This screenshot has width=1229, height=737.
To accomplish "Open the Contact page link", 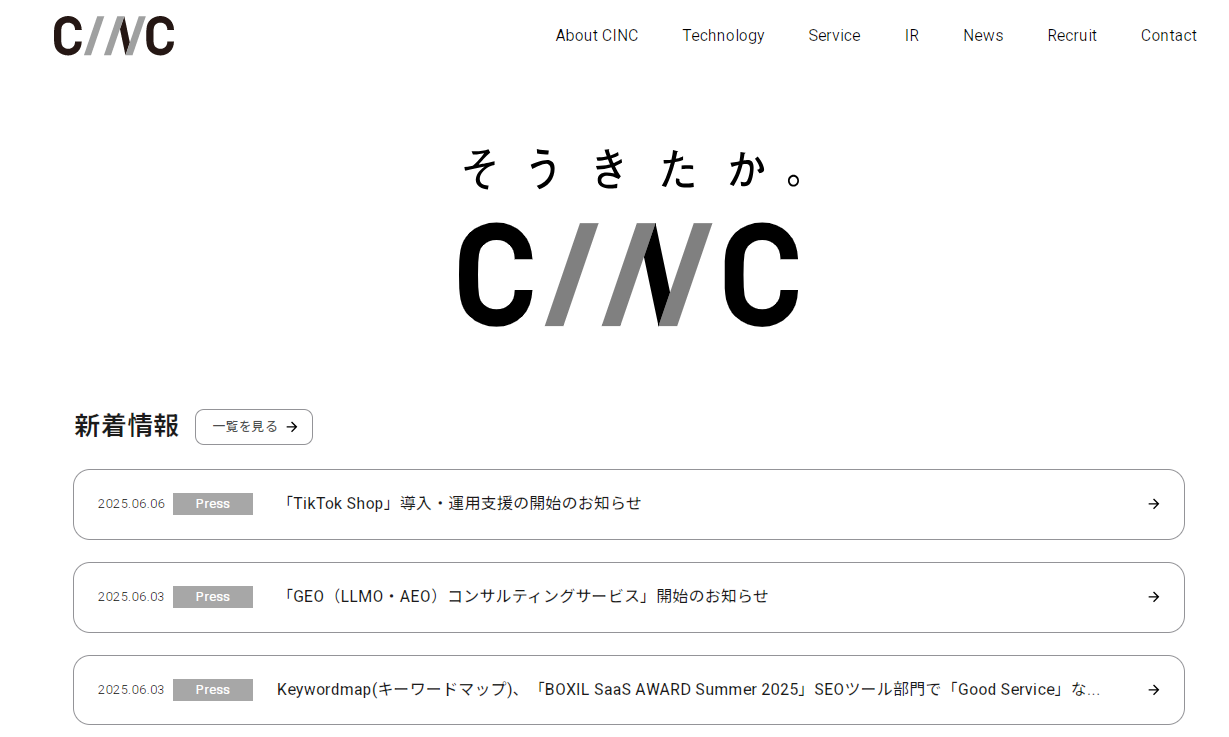I will coord(1169,36).
